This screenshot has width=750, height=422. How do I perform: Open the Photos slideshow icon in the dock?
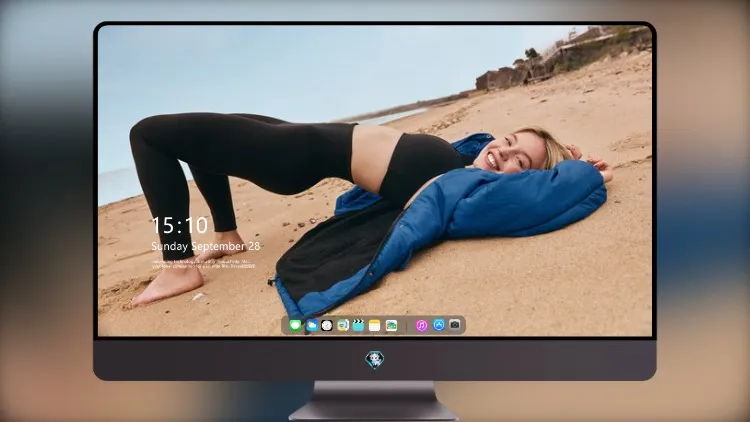[x=391, y=326]
